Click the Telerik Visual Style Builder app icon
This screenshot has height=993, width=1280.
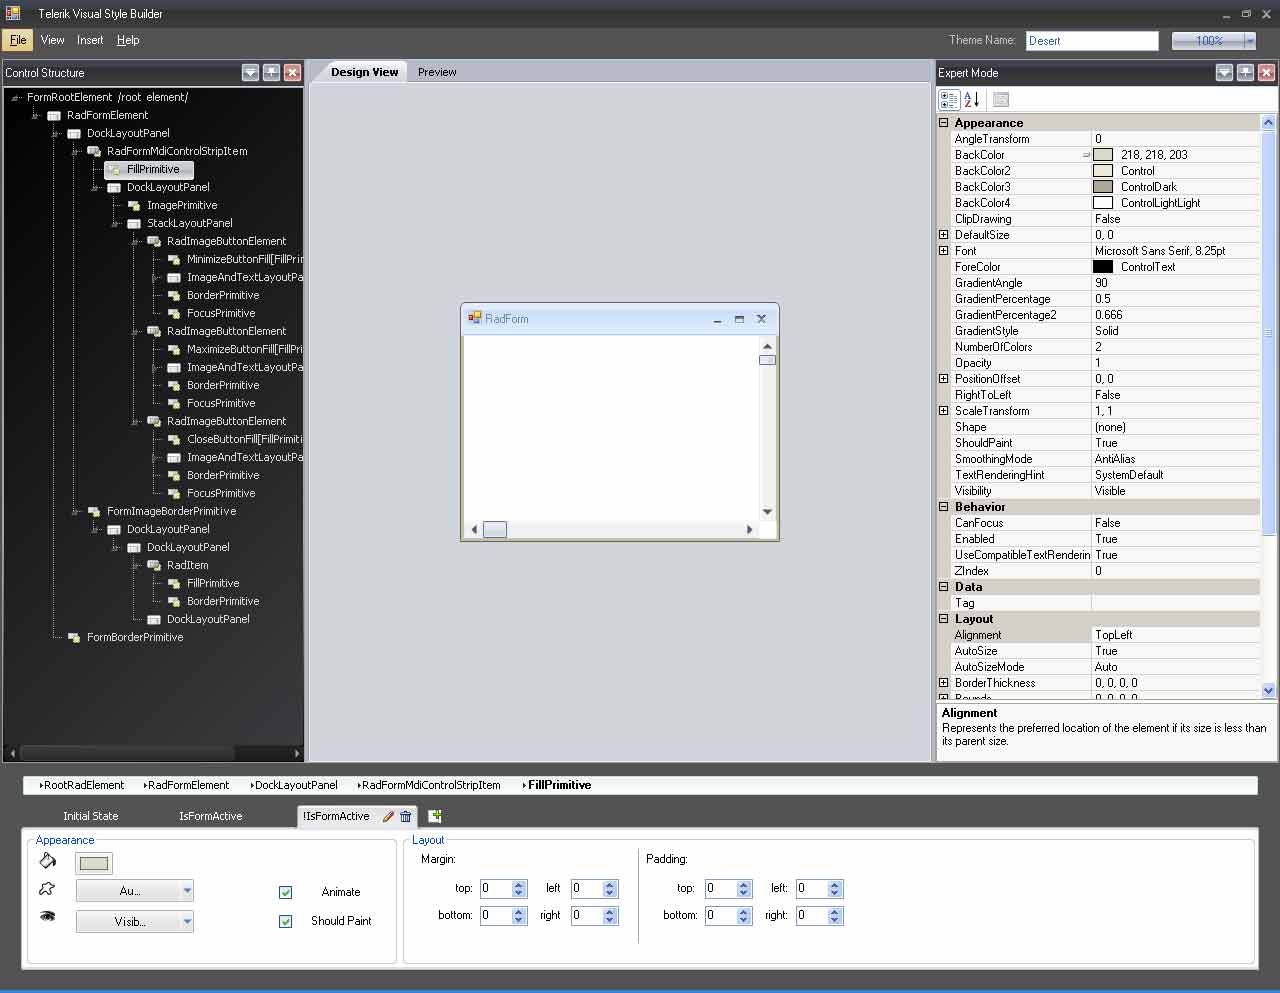coord(13,13)
